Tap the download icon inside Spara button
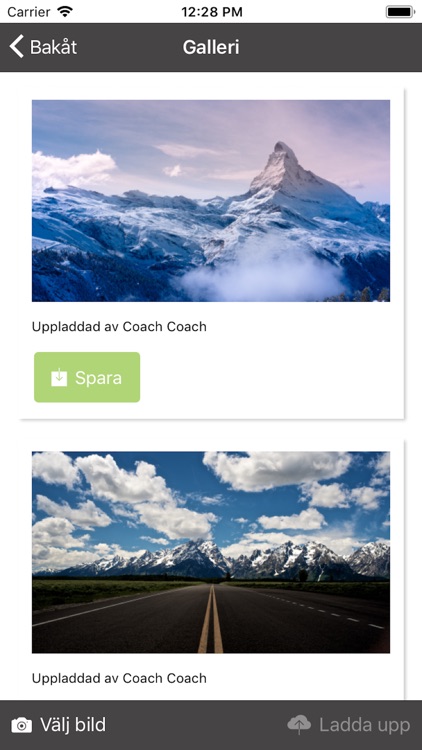Viewport: 422px width, 750px height. (59, 377)
